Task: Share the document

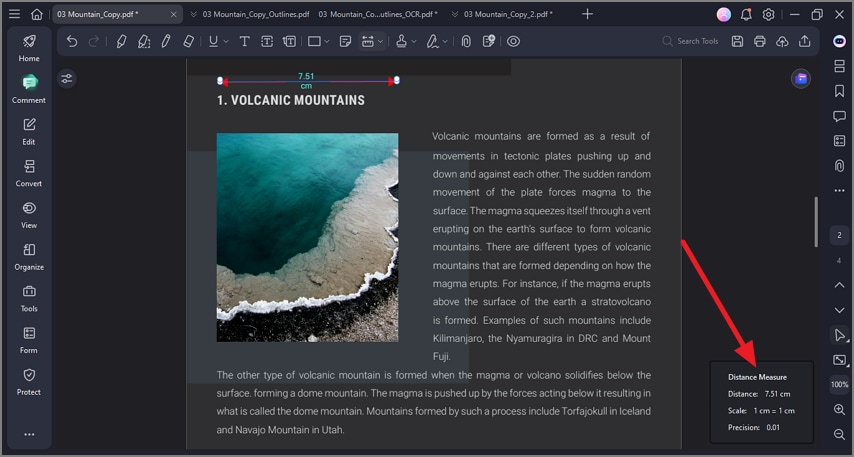Action: 805,41
